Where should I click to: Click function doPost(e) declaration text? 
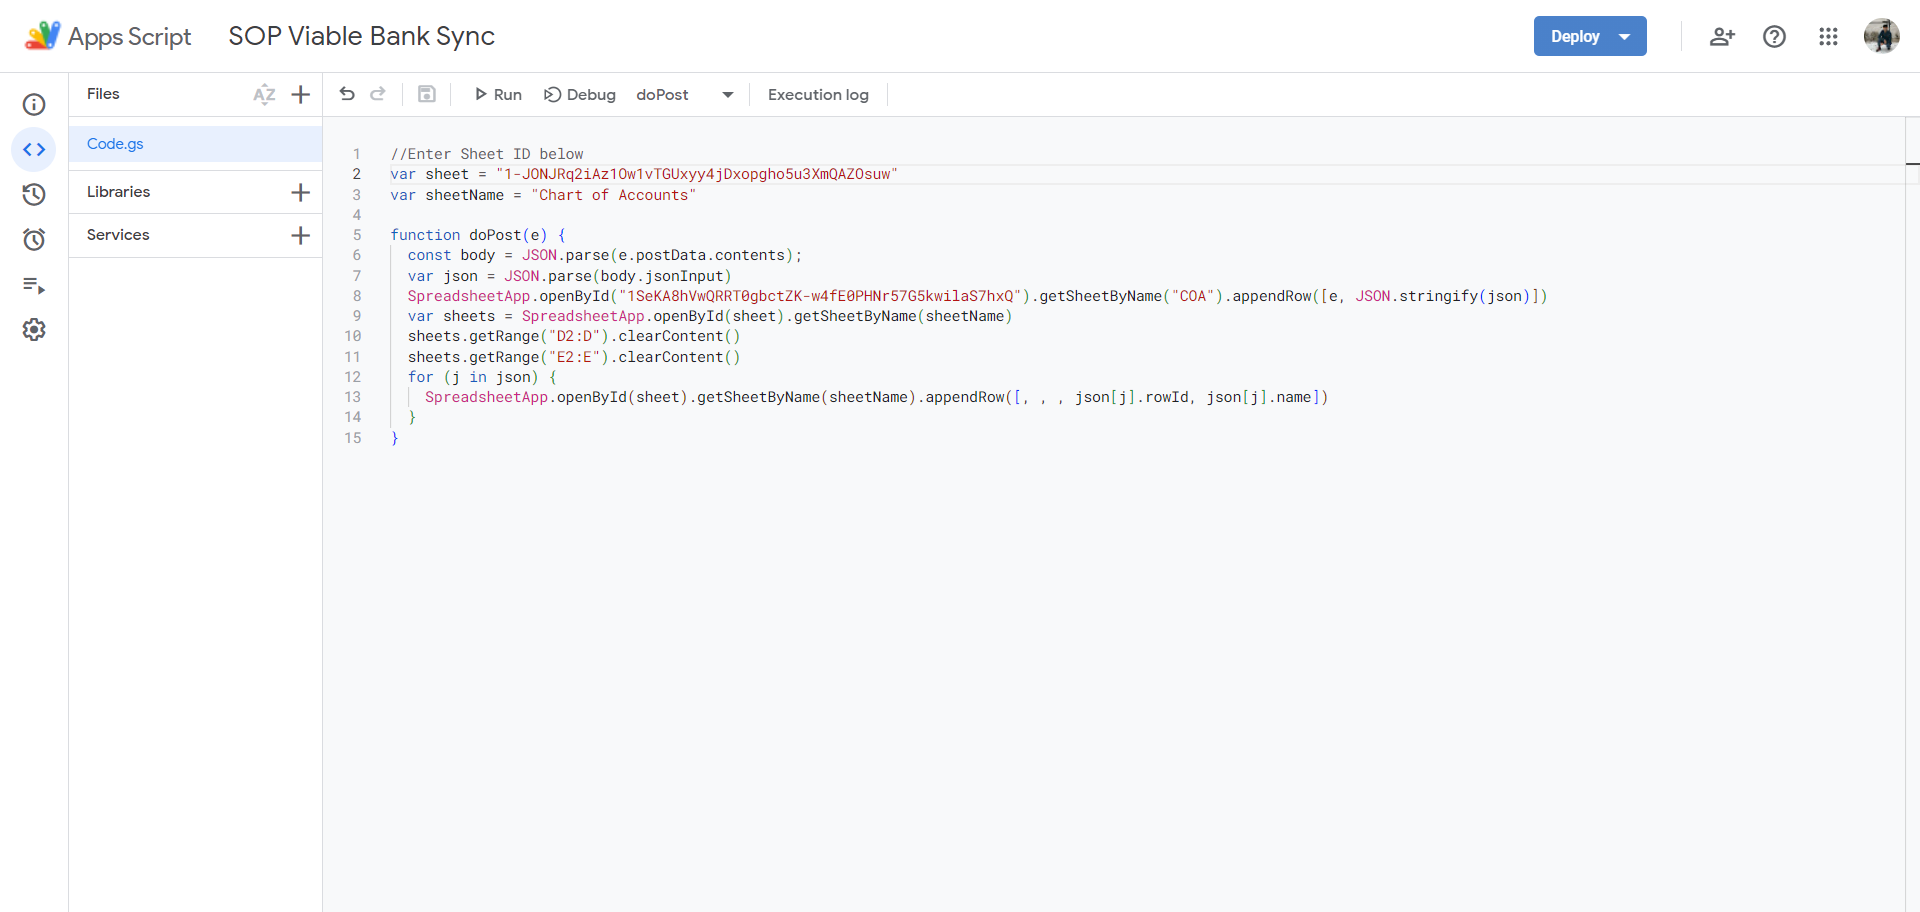point(478,235)
